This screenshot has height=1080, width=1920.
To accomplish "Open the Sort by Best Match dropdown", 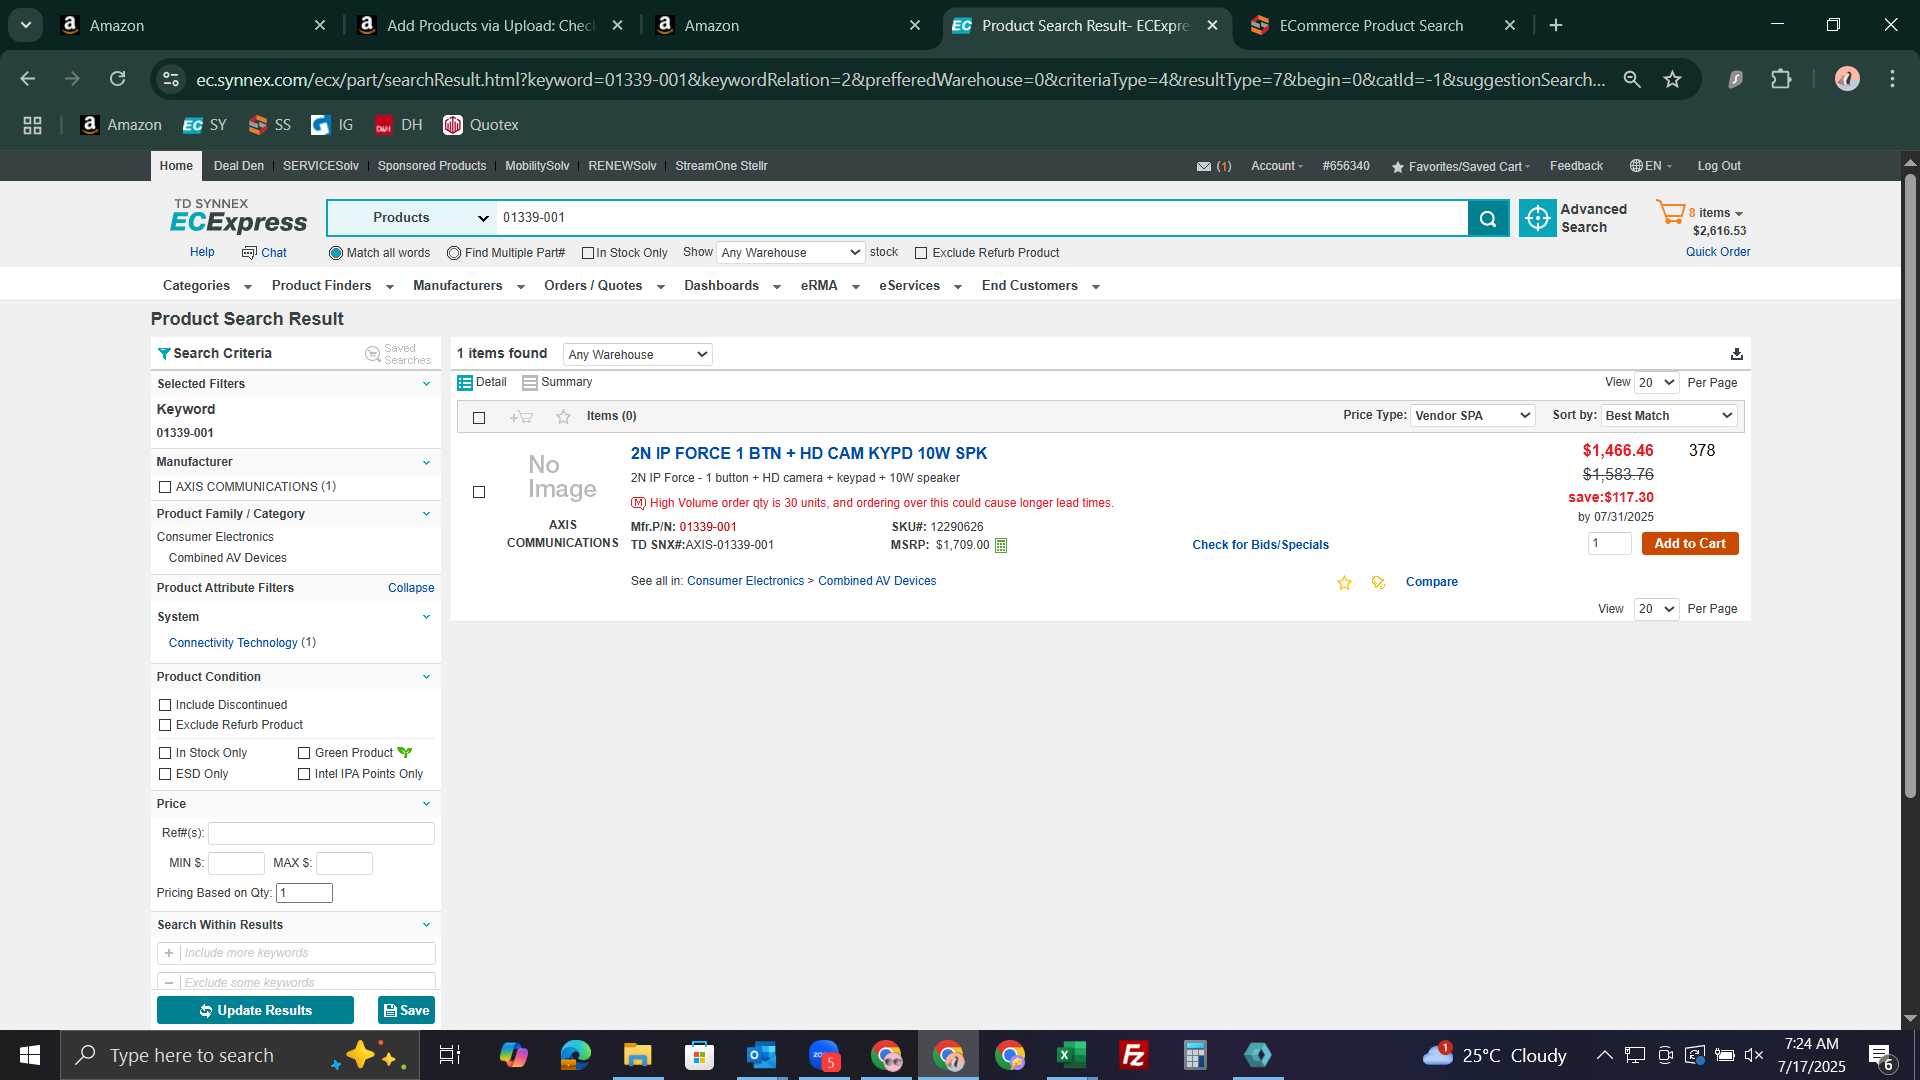I will 1669,416.
